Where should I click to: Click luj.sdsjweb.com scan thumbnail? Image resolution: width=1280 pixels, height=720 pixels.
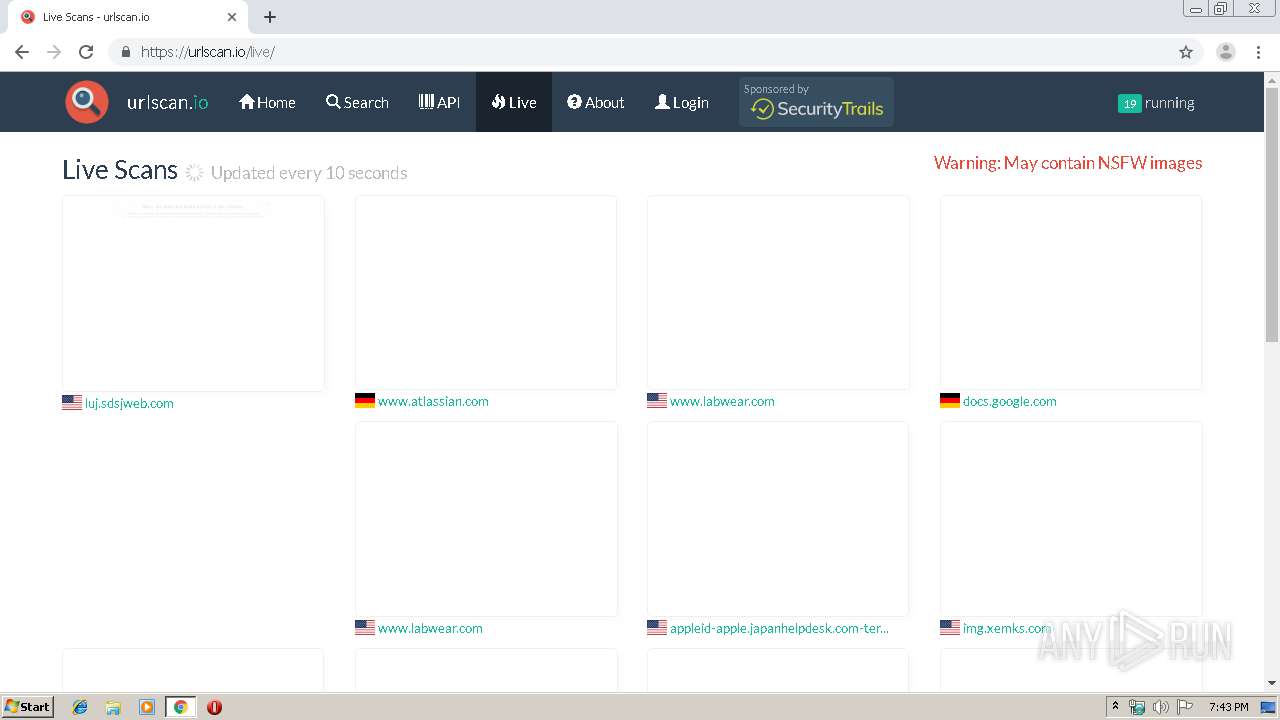pyautogui.click(x=193, y=293)
